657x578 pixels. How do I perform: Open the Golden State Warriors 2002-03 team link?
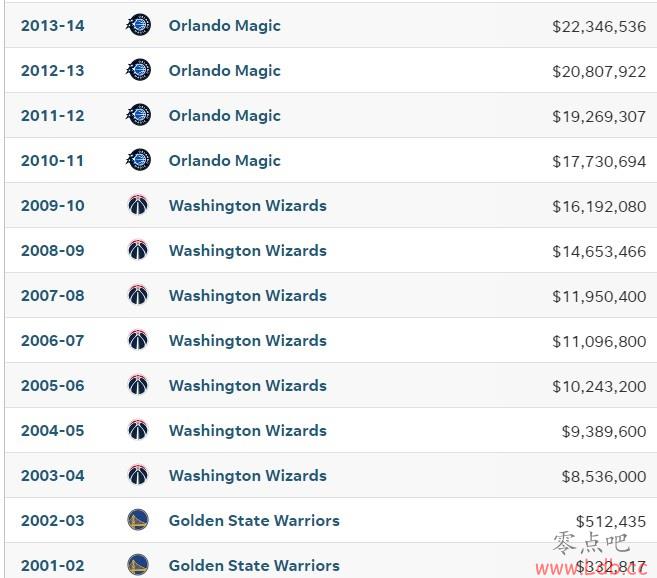click(x=254, y=520)
